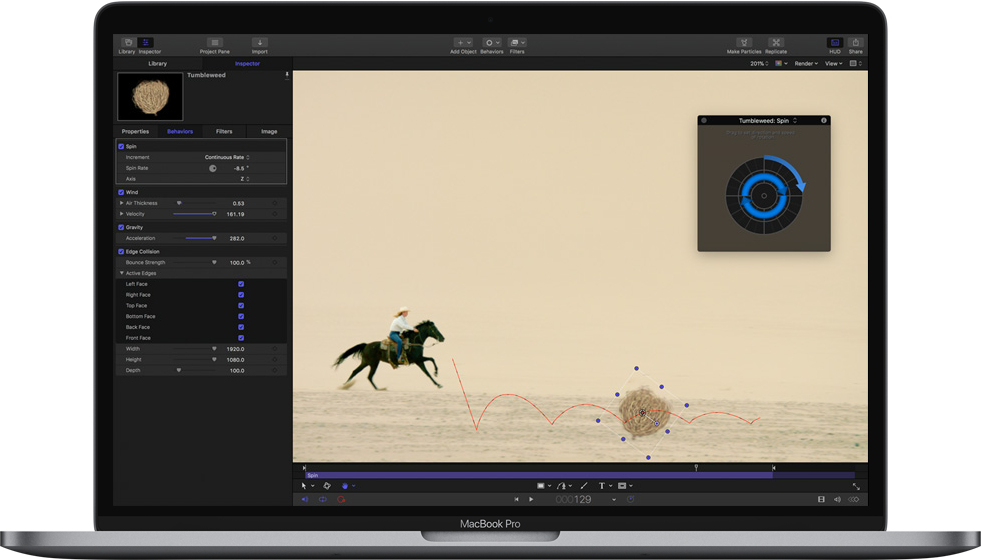Uncheck the Wind behavior checkbox
This screenshot has width=981, height=560.
point(122,192)
